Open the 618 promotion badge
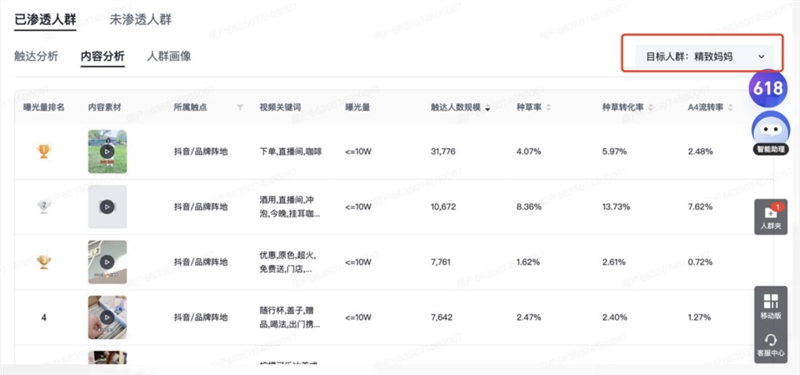The height and width of the screenshot is (375, 800). (767, 88)
